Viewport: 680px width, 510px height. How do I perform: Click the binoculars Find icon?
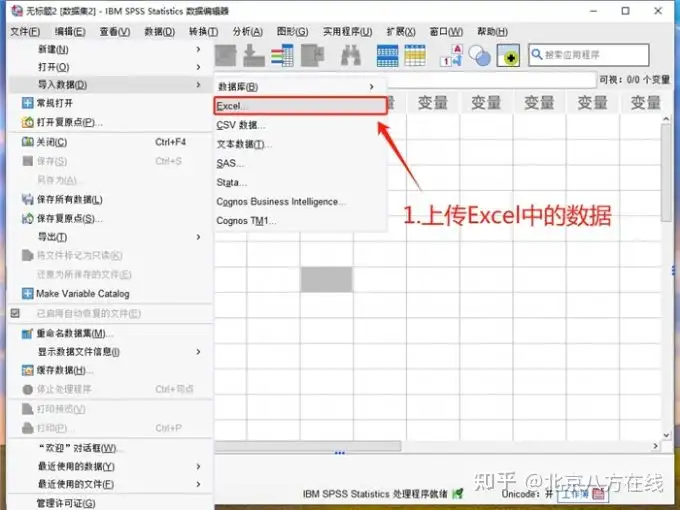click(x=351, y=56)
